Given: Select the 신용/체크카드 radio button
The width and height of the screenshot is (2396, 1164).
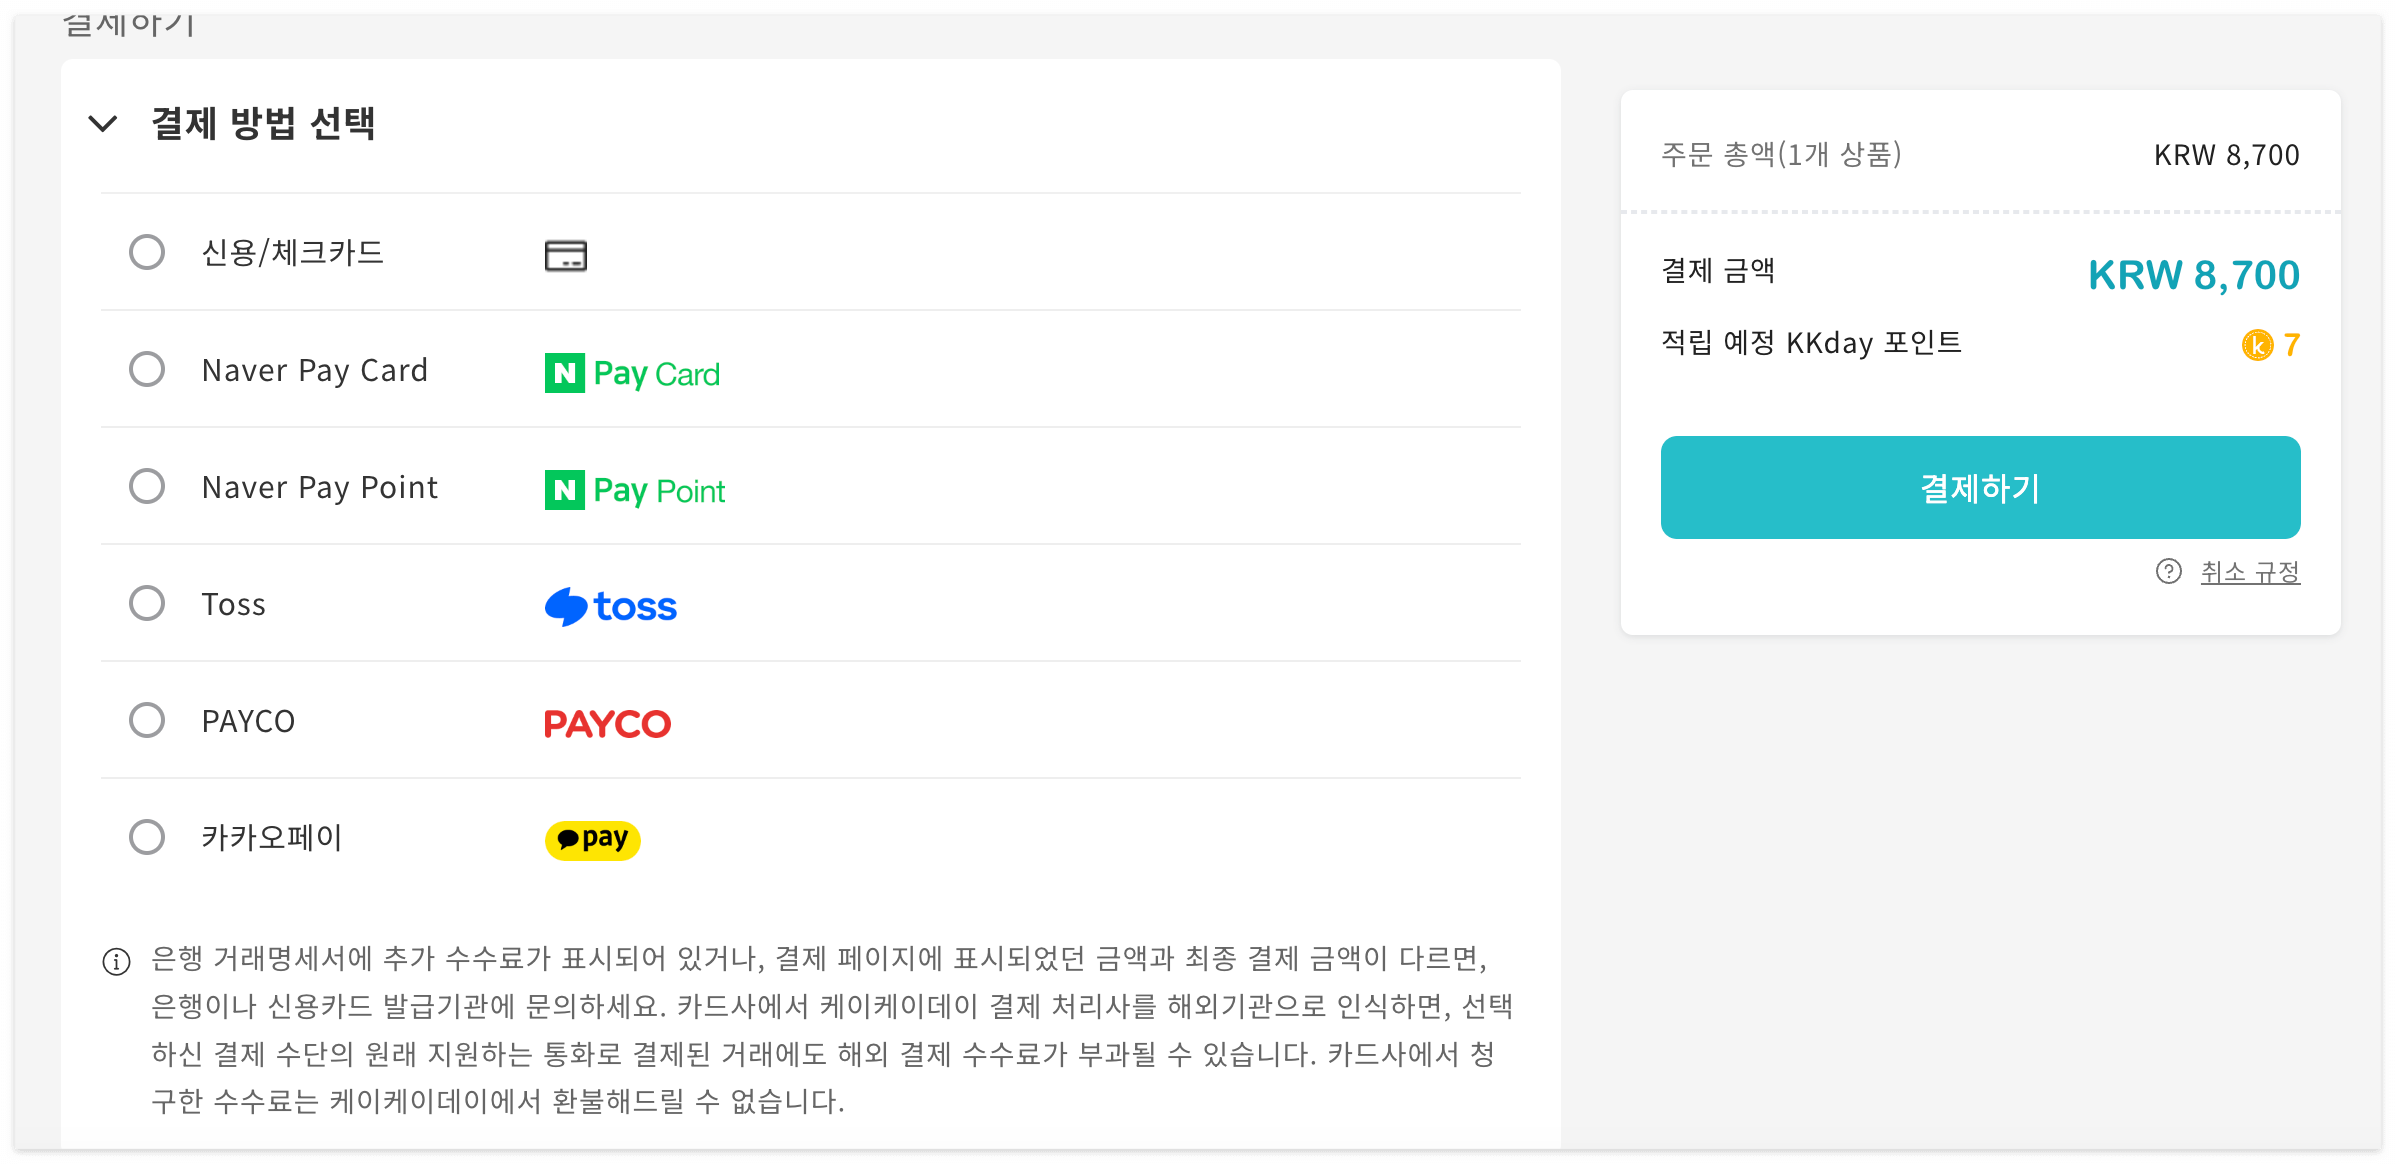Looking at the screenshot, I should pyautogui.click(x=147, y=252).
